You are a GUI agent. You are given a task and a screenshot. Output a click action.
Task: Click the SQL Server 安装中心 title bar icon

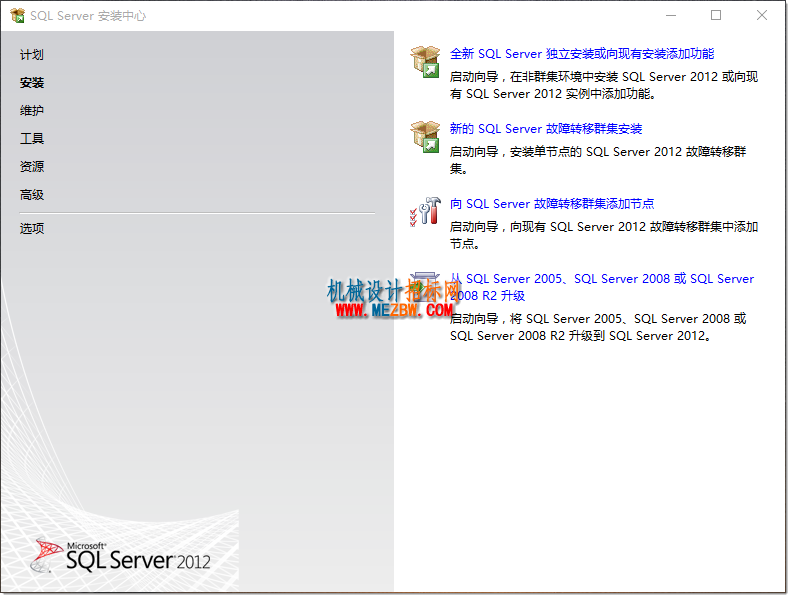click(18, 16)
